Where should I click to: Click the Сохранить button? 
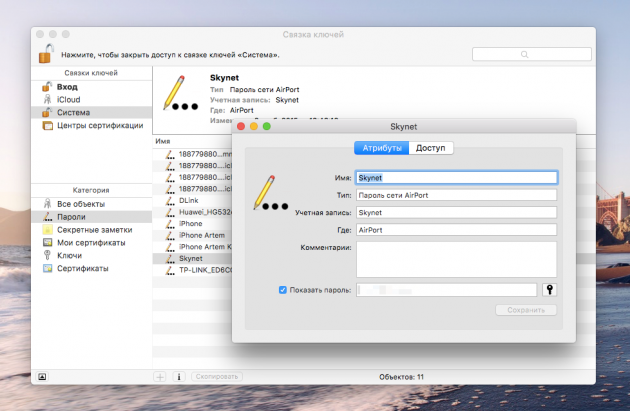click(525, 310)
